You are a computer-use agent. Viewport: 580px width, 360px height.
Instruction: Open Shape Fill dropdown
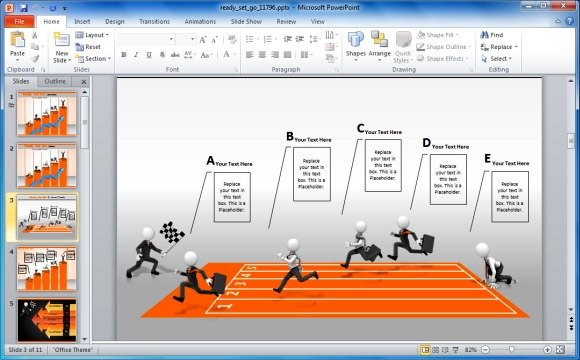click(x=437, y=35)
